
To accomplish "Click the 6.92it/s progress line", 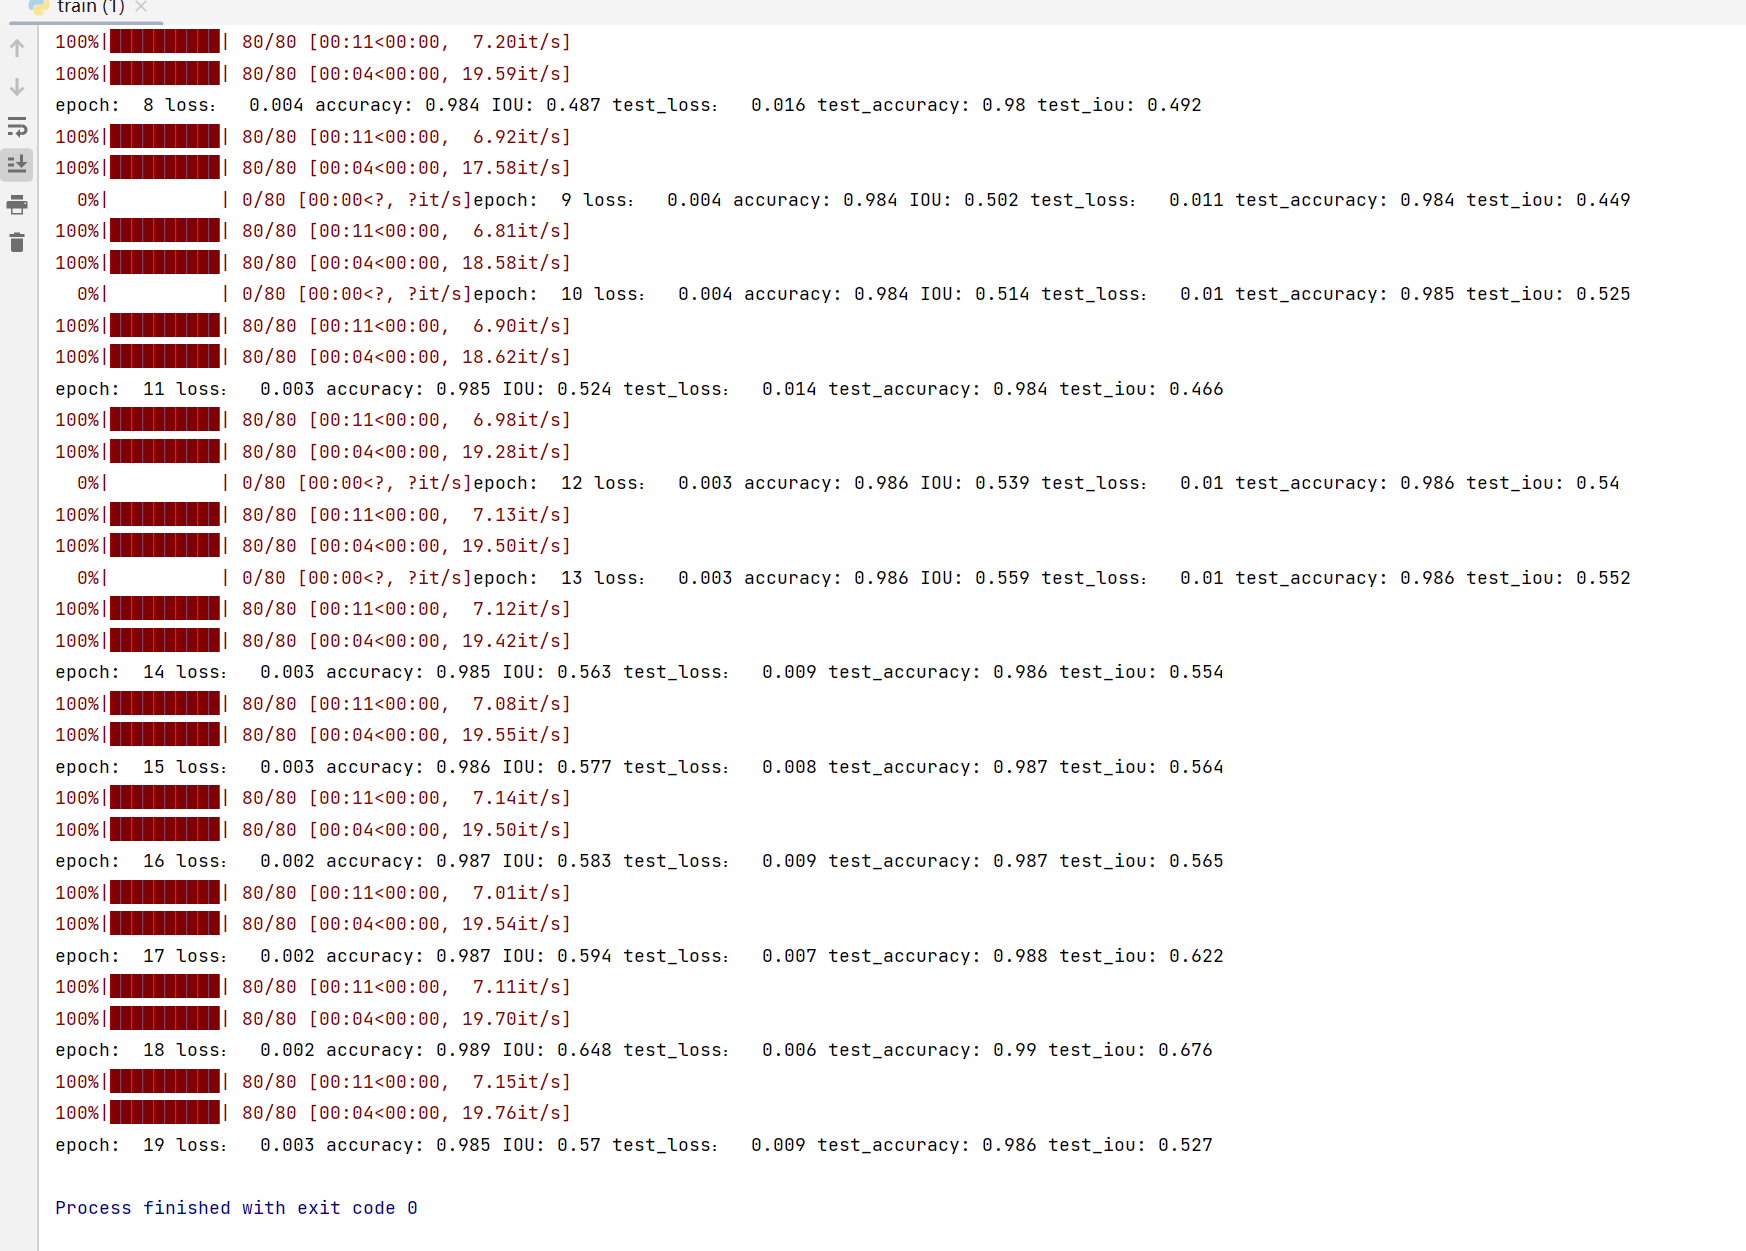I will coord(313,137).
